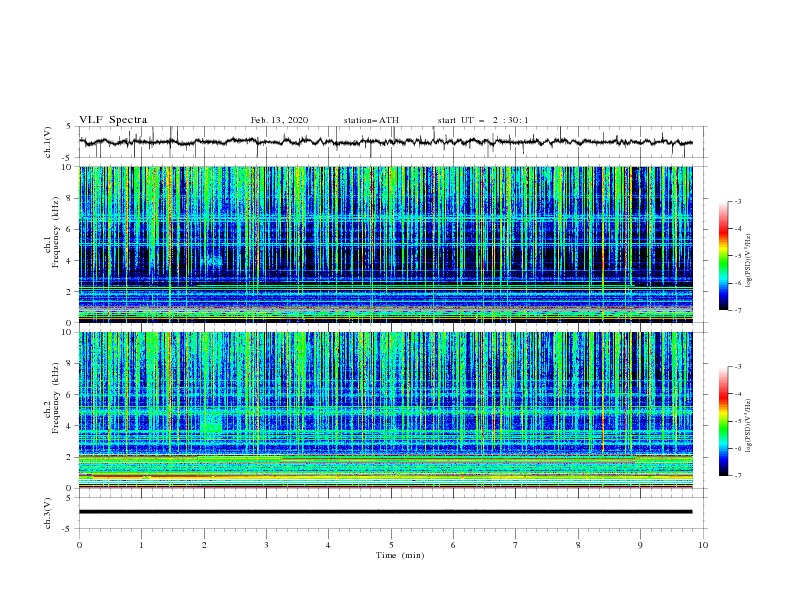The image size is (792, 612).
Task: Click the ch.2 spectrogram color scale bar
Action: point(723,421)
